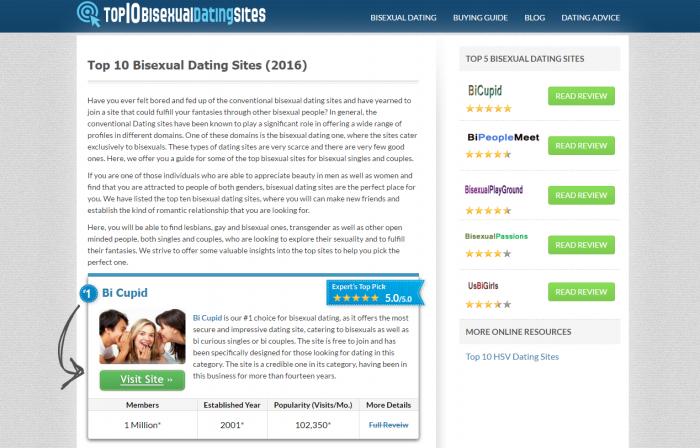Open the Full Review link
Viewport: 700px width, 448px height.
(x=388, y=425)
